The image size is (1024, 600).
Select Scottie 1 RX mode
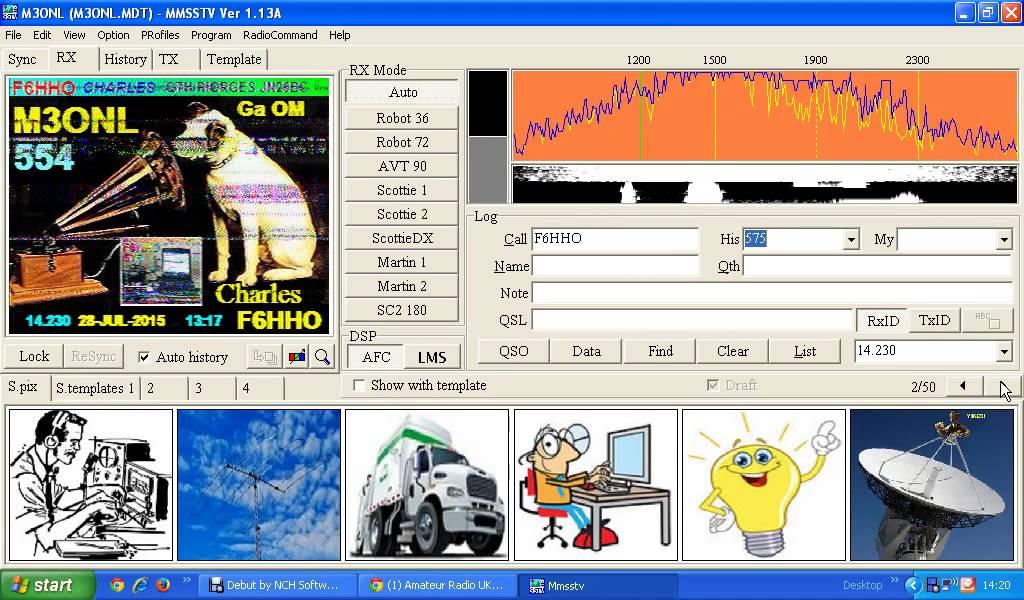(402, 190)
